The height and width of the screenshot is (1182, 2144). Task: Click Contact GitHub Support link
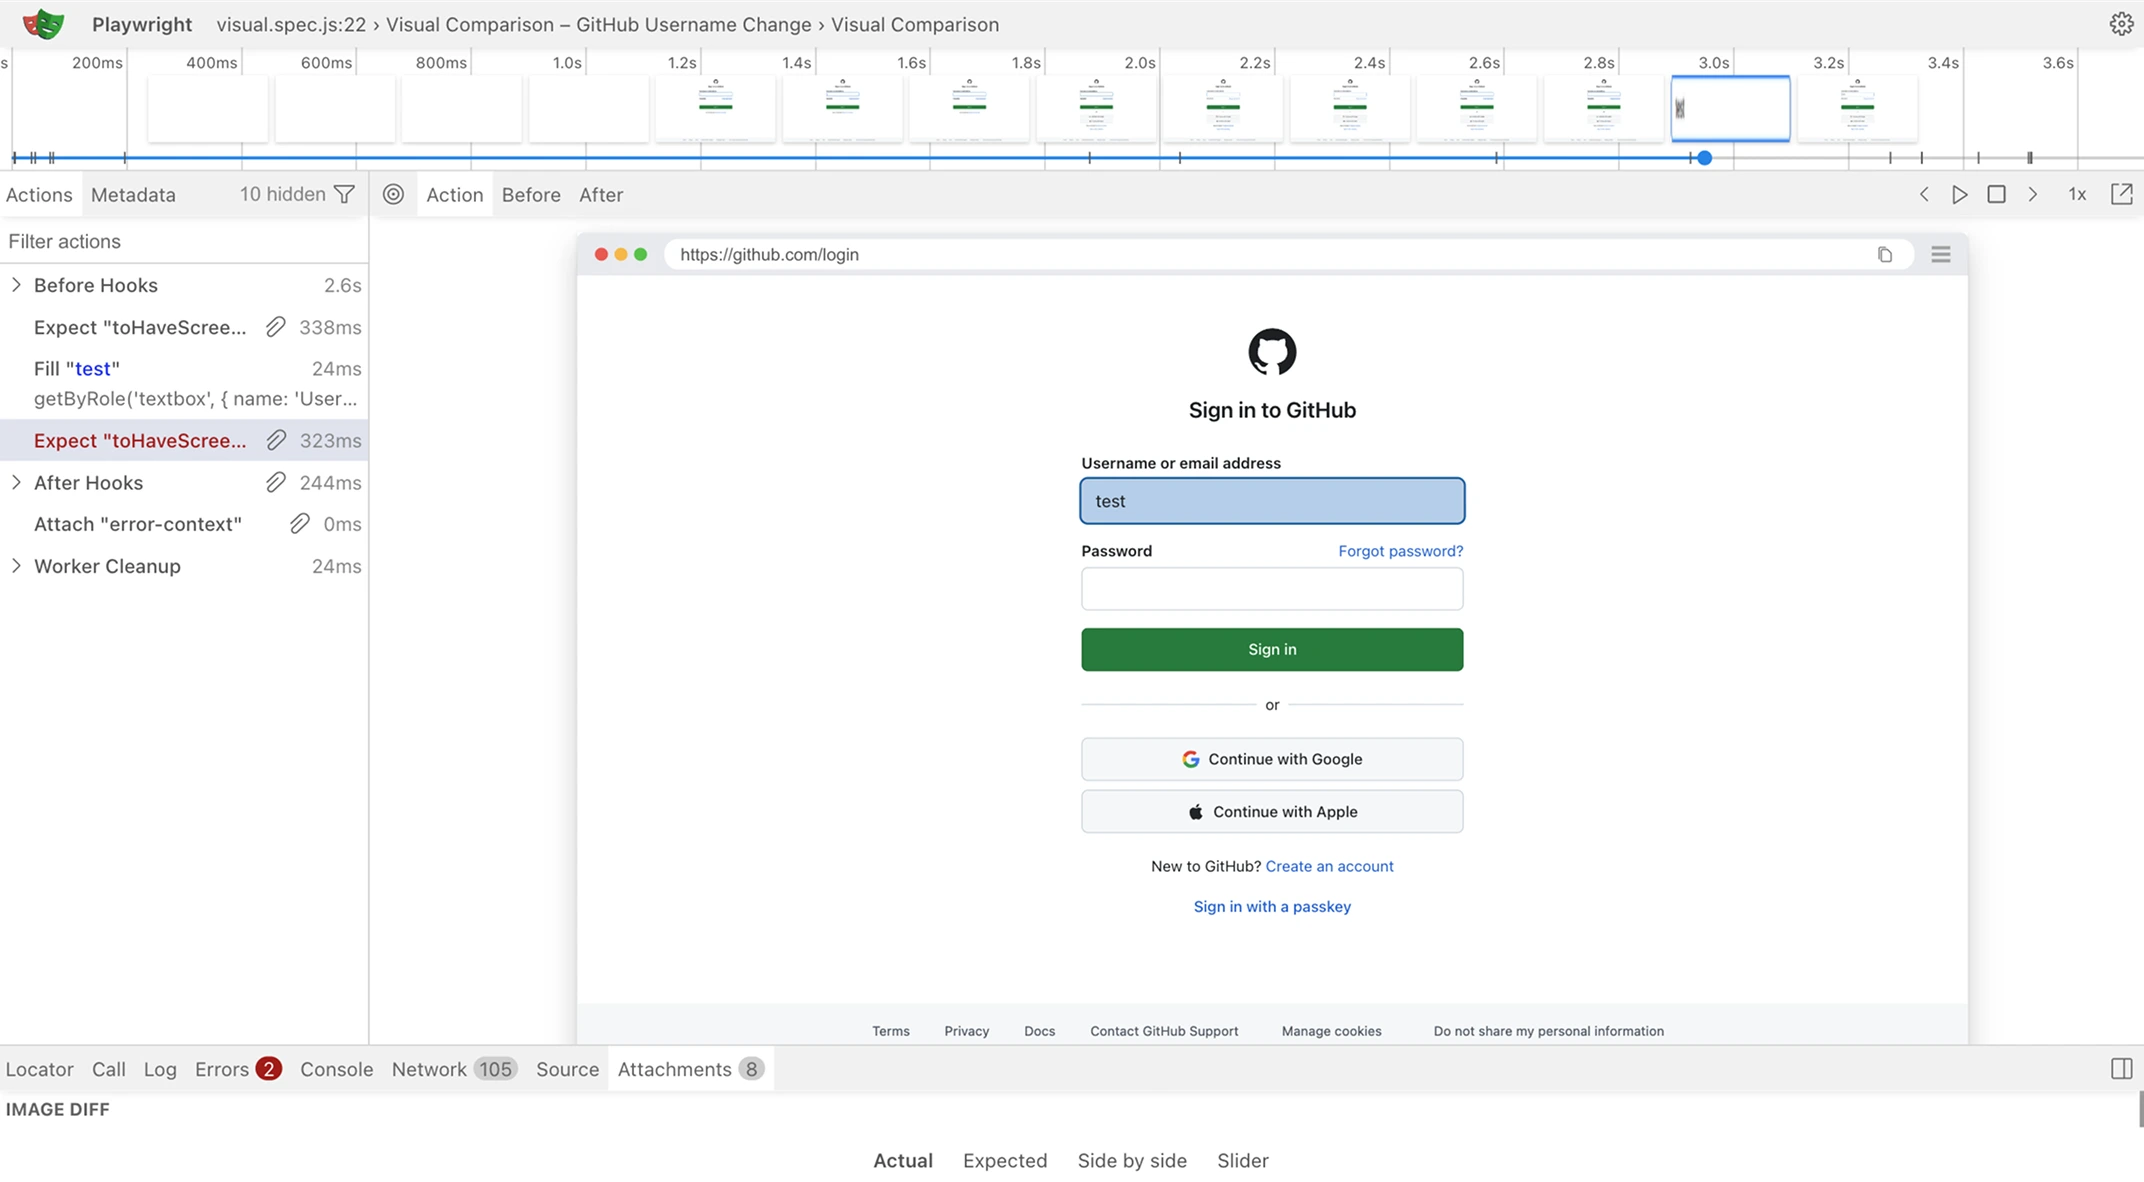tap(1164, 1031)
